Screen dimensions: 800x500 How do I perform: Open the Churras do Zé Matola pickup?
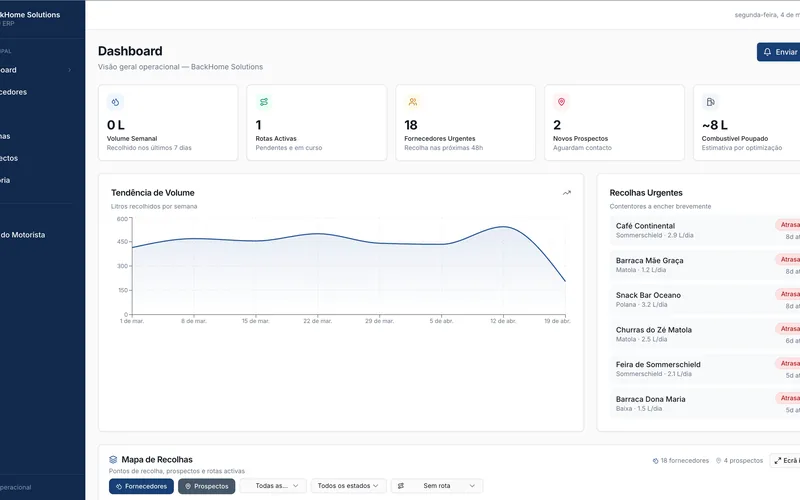(705, 334)
